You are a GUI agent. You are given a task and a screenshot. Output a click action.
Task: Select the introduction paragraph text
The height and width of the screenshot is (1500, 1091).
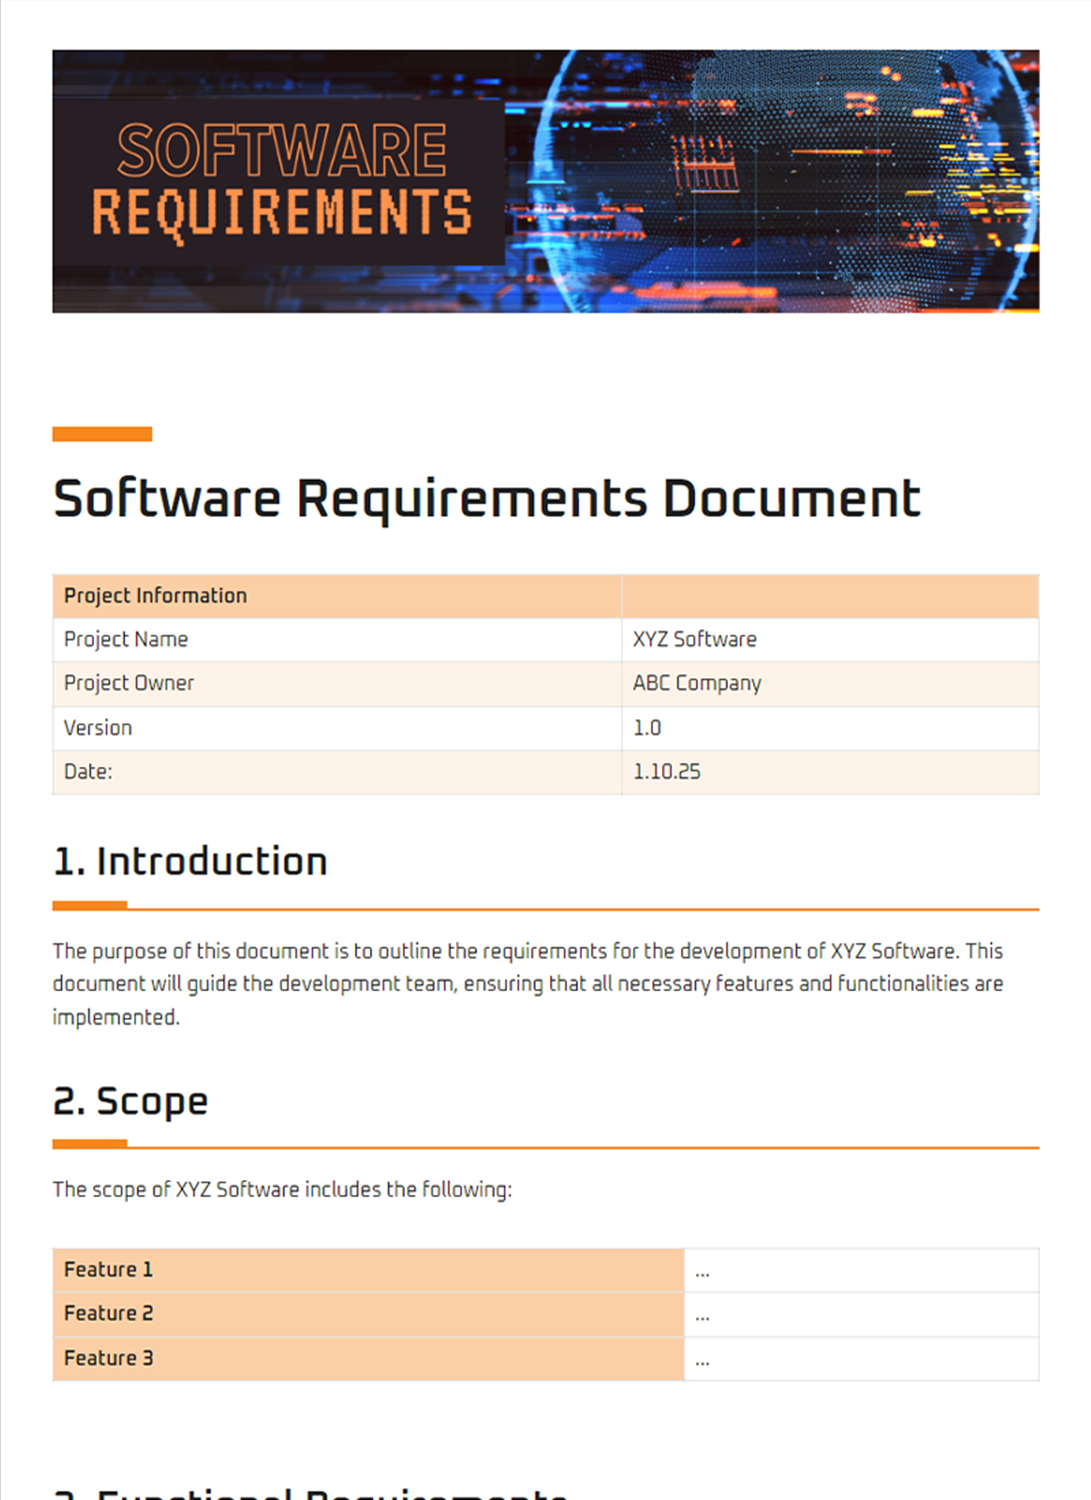pos(528,983)
